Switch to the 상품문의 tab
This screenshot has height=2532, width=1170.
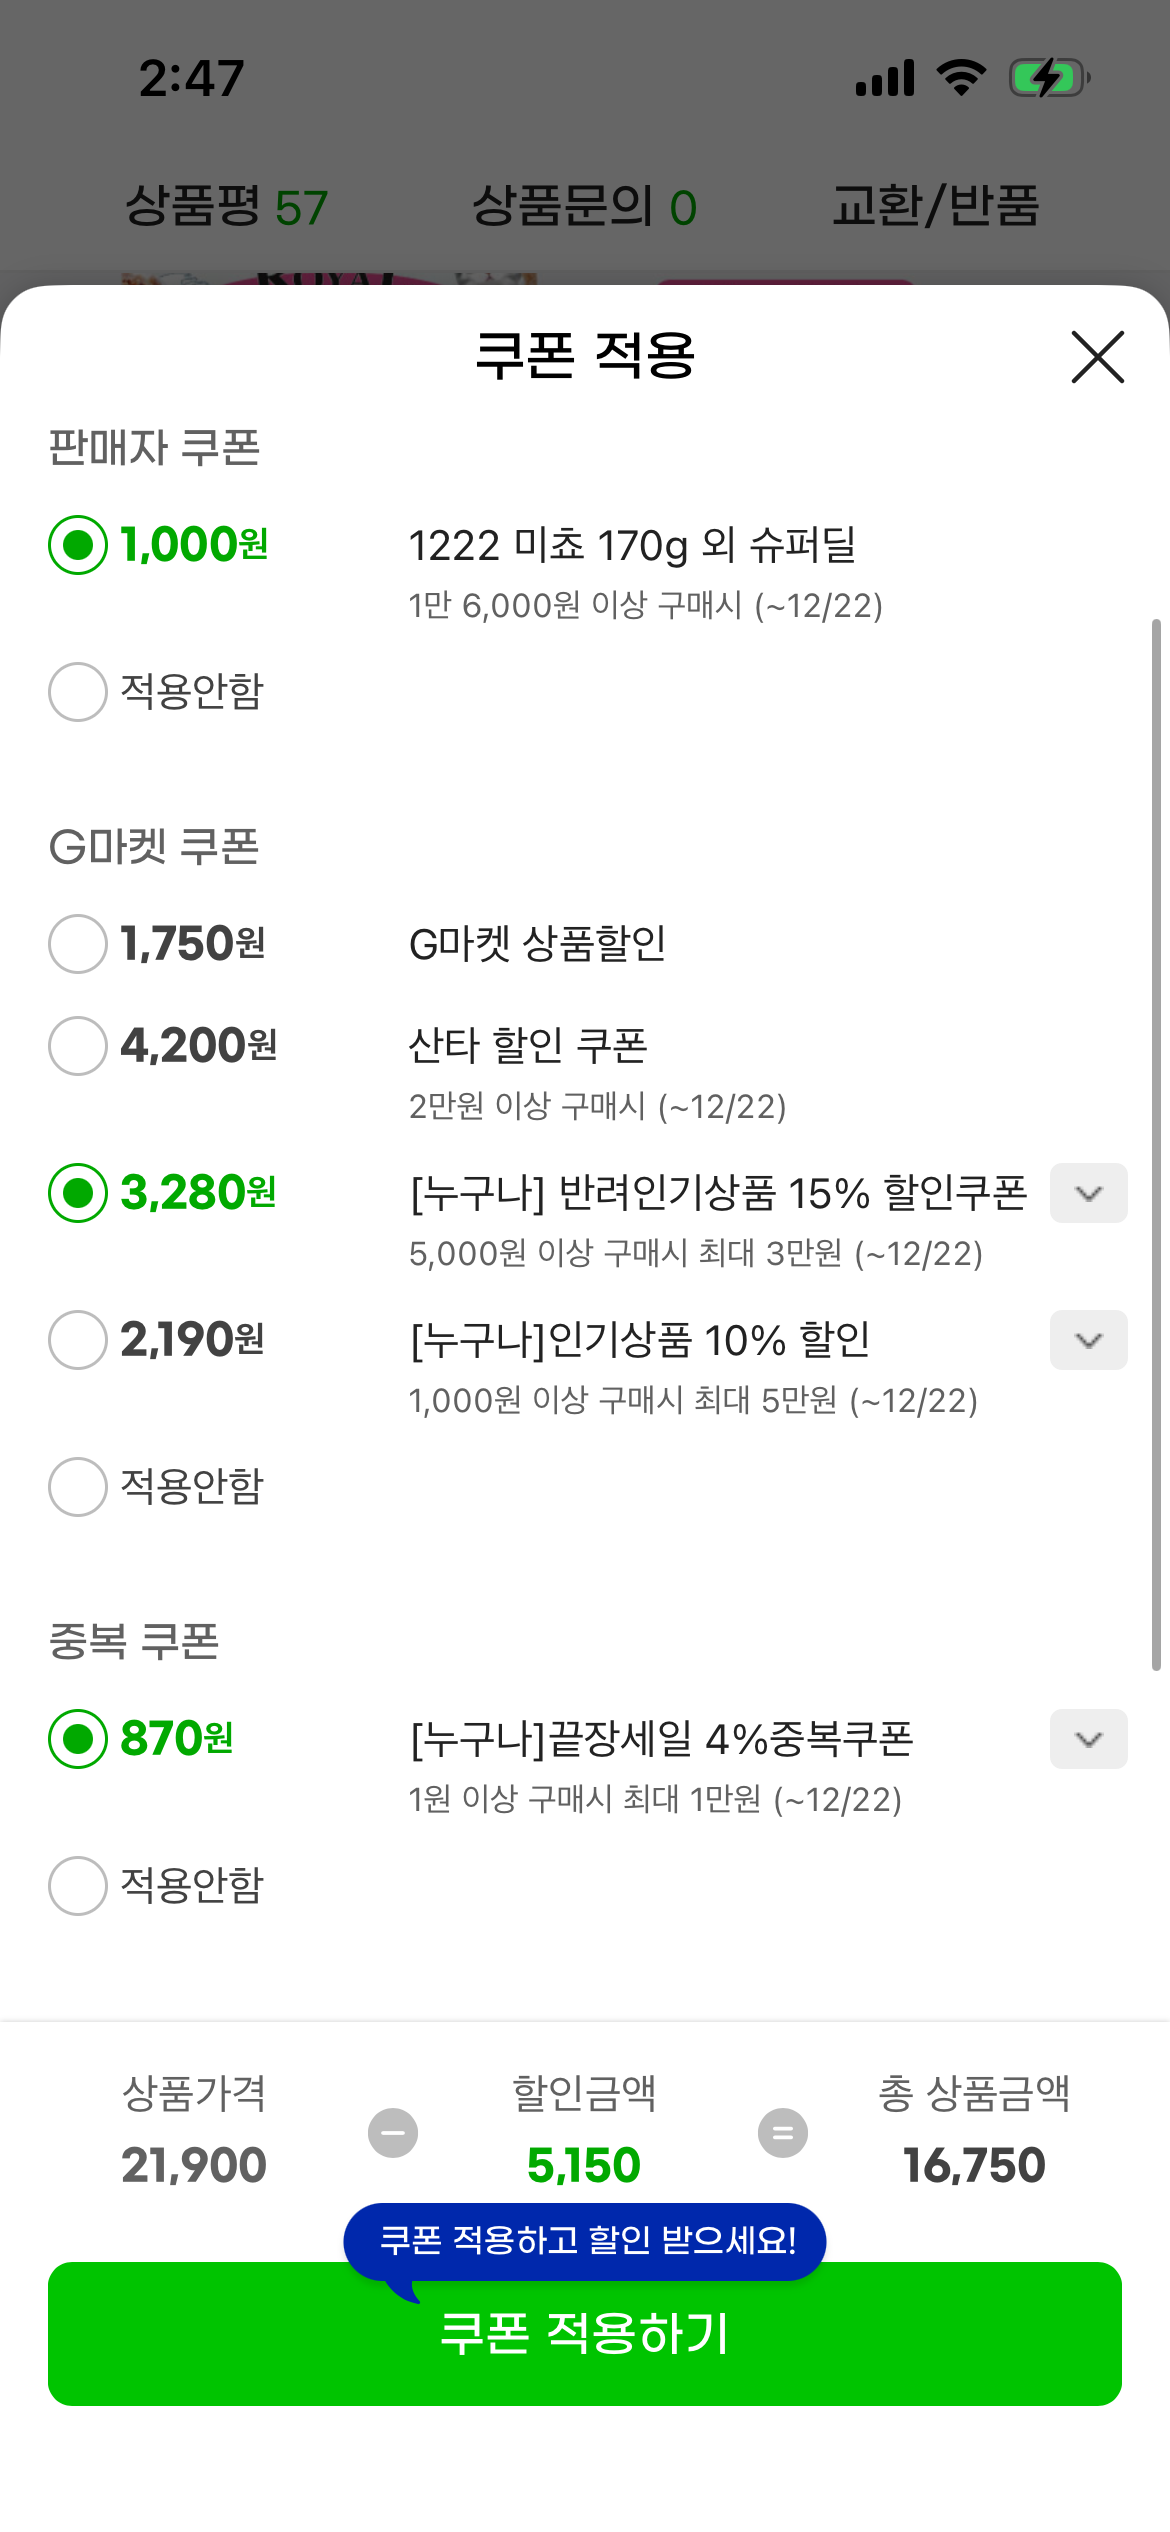coord(584,207)
